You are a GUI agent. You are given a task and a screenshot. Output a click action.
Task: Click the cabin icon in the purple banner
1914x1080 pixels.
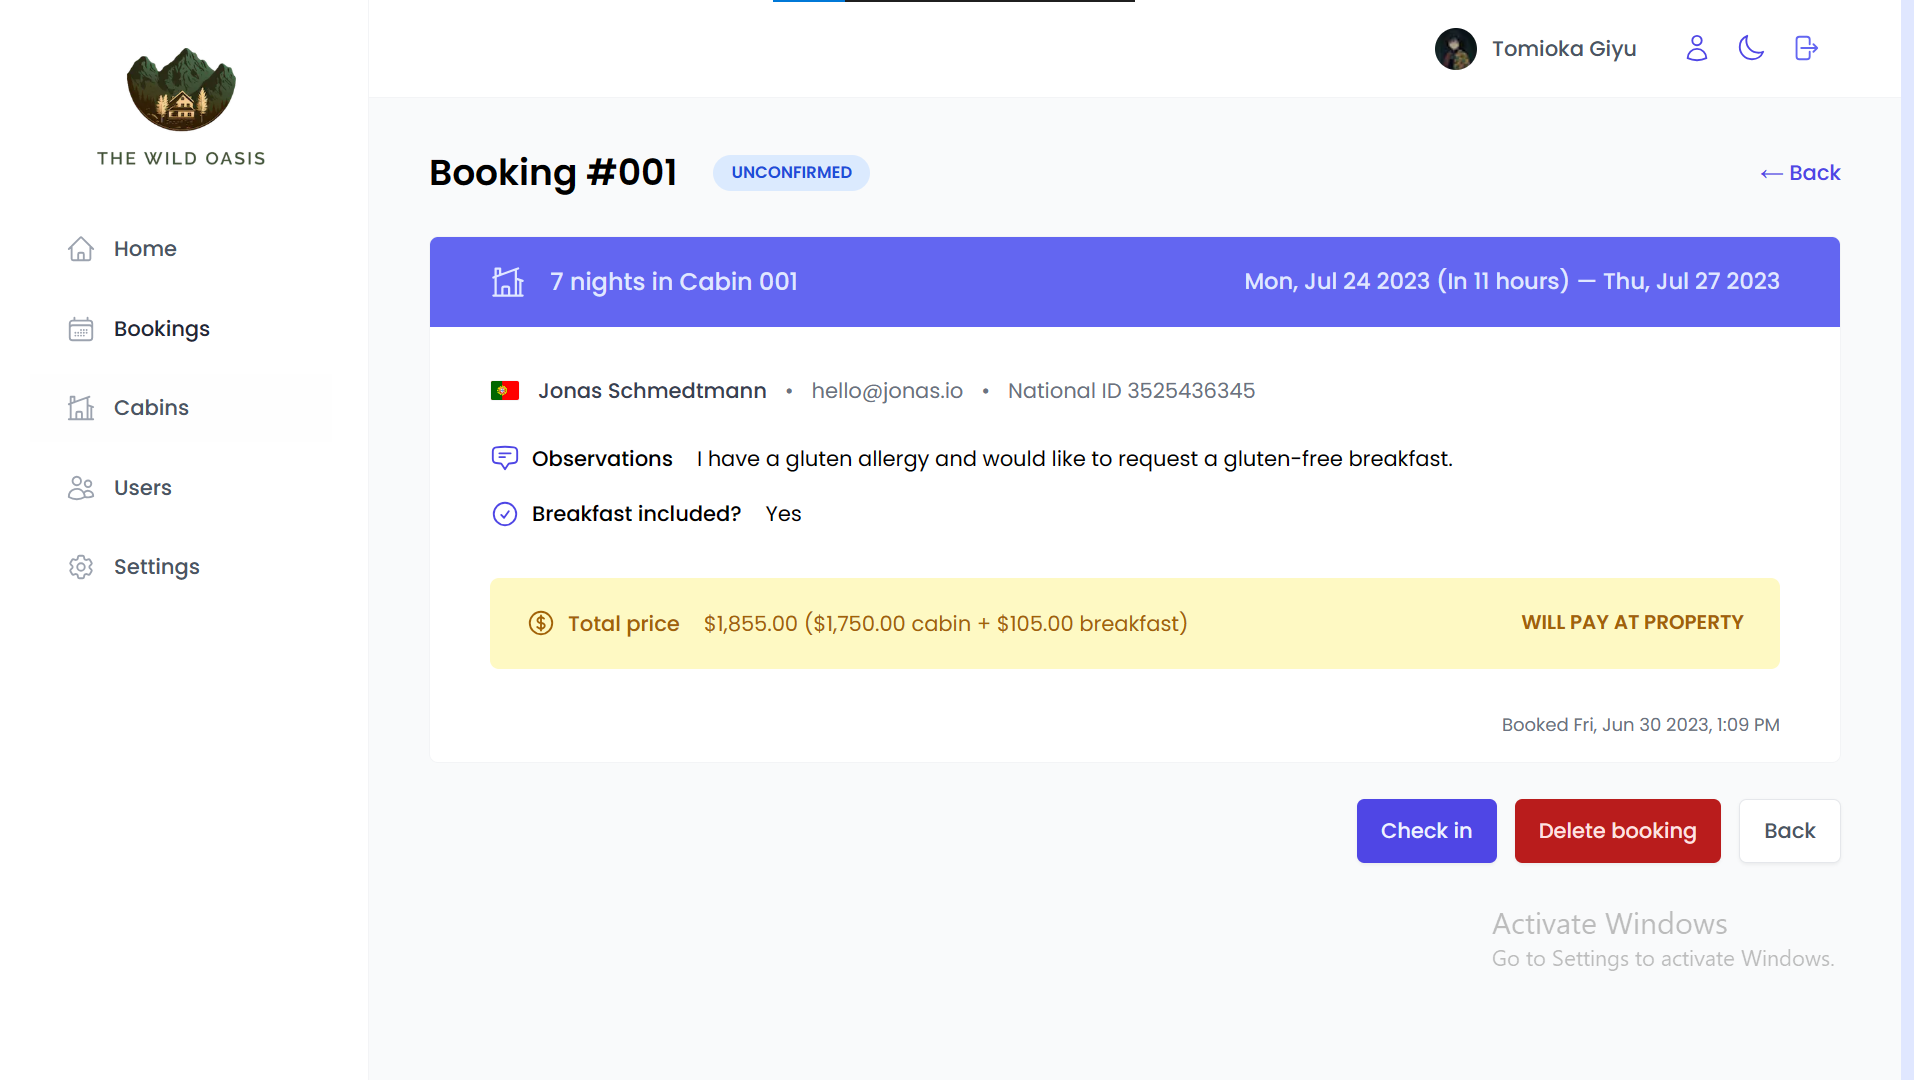[x=508, y=281]
